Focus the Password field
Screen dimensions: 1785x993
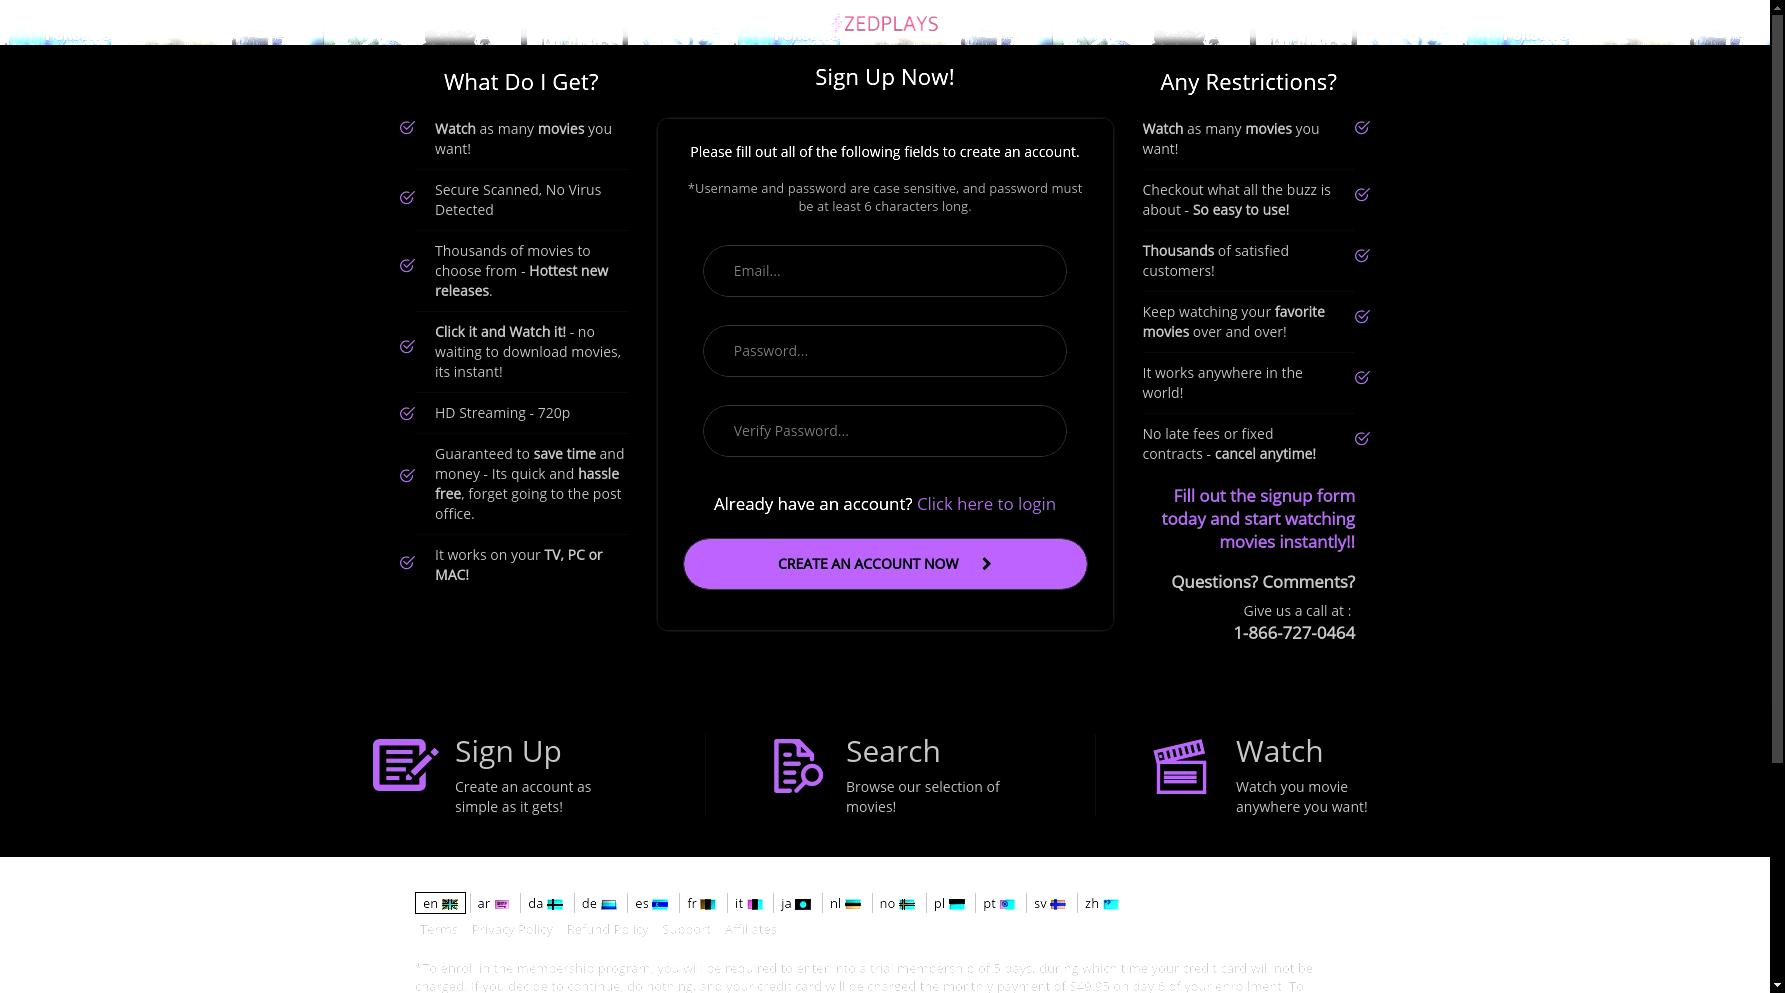pos(884,351)
